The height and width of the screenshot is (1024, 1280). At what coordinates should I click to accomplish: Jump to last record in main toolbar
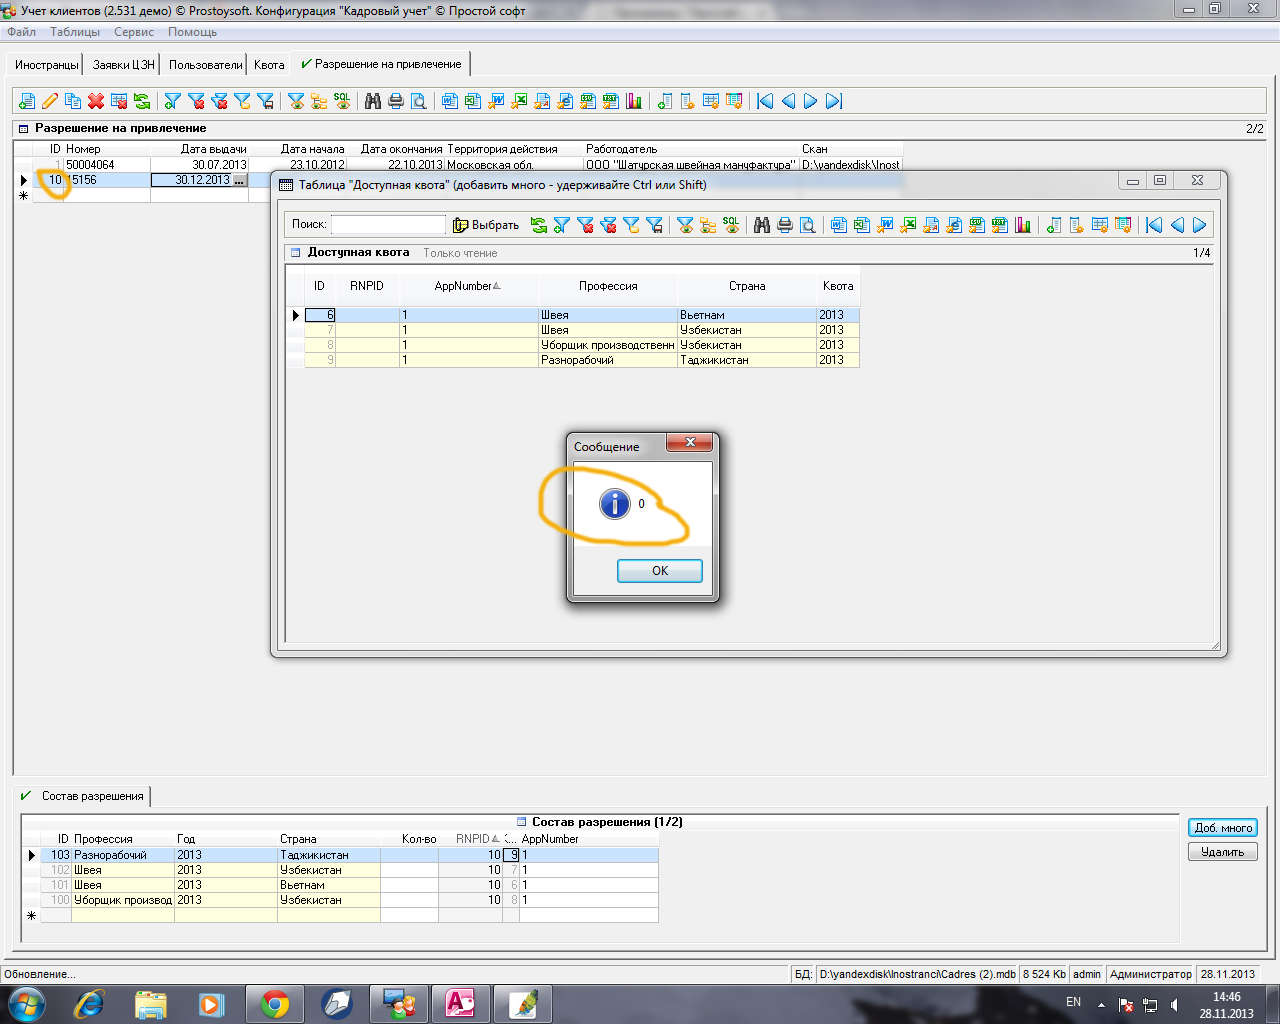click(x=834, y=101)
